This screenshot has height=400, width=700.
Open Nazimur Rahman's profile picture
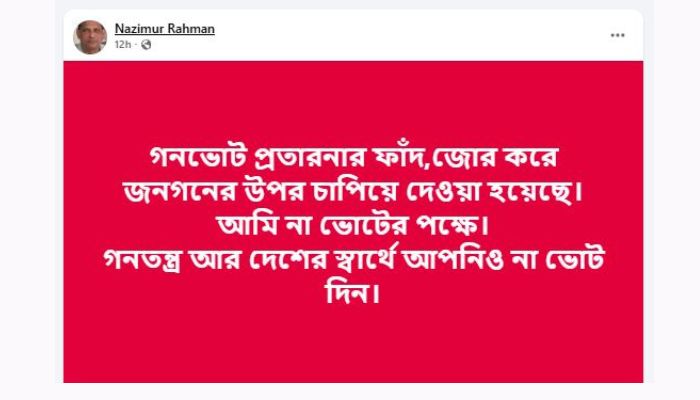point(90,37)
